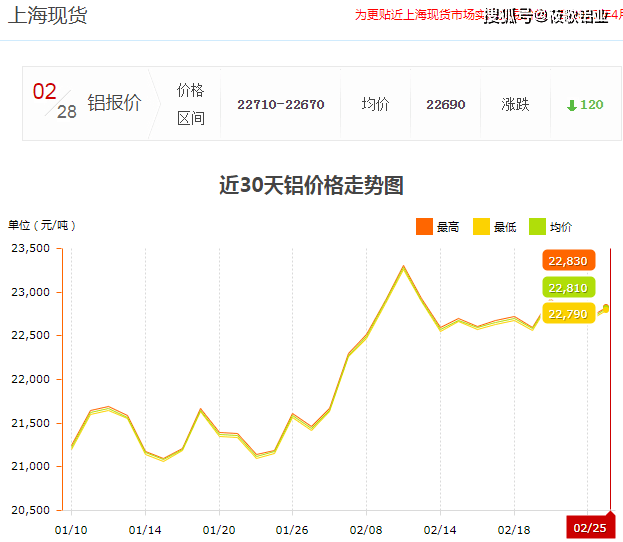Toggle the 均价 legend green swatch
The image size is (623, 542).
(537, 226)
